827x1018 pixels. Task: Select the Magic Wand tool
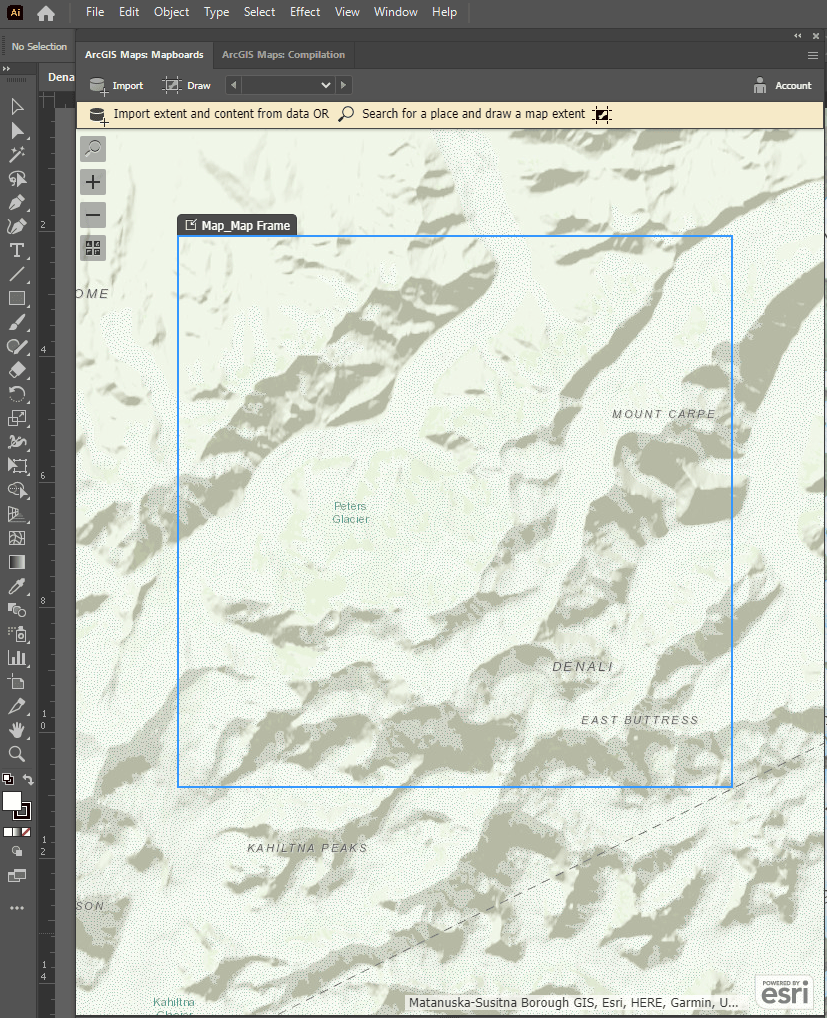tap(15, 154)
